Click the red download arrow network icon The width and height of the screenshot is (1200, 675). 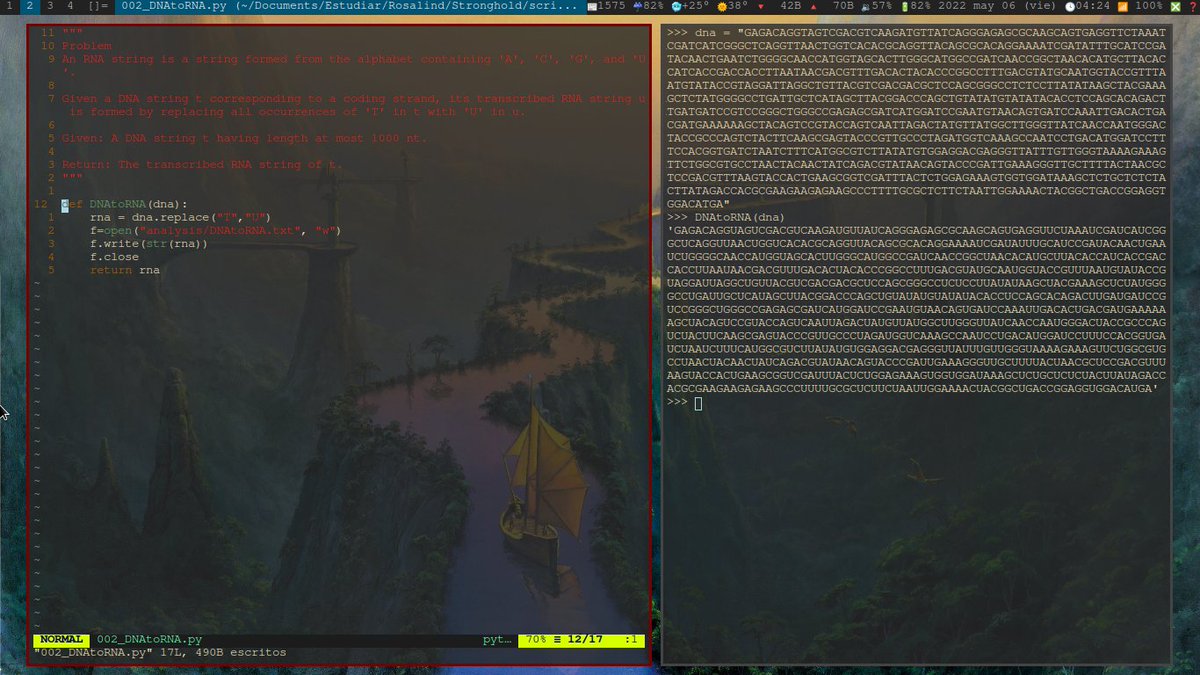coord(762,6)
